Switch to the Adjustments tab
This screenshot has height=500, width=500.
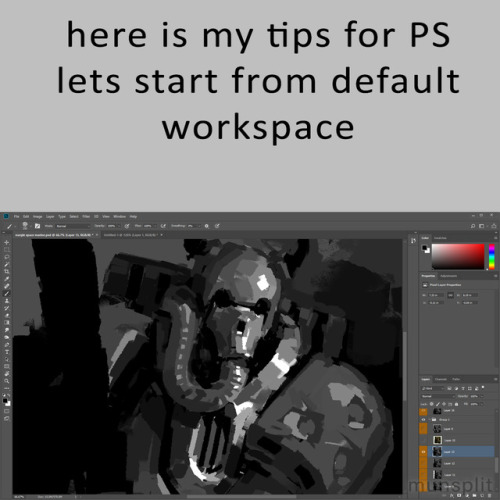[x=448, y=276]
